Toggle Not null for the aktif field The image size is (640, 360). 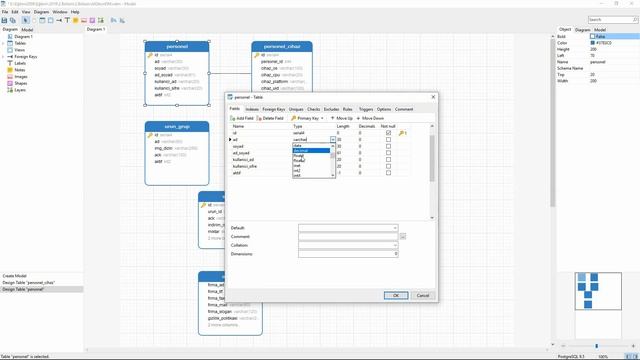point(388,173)
